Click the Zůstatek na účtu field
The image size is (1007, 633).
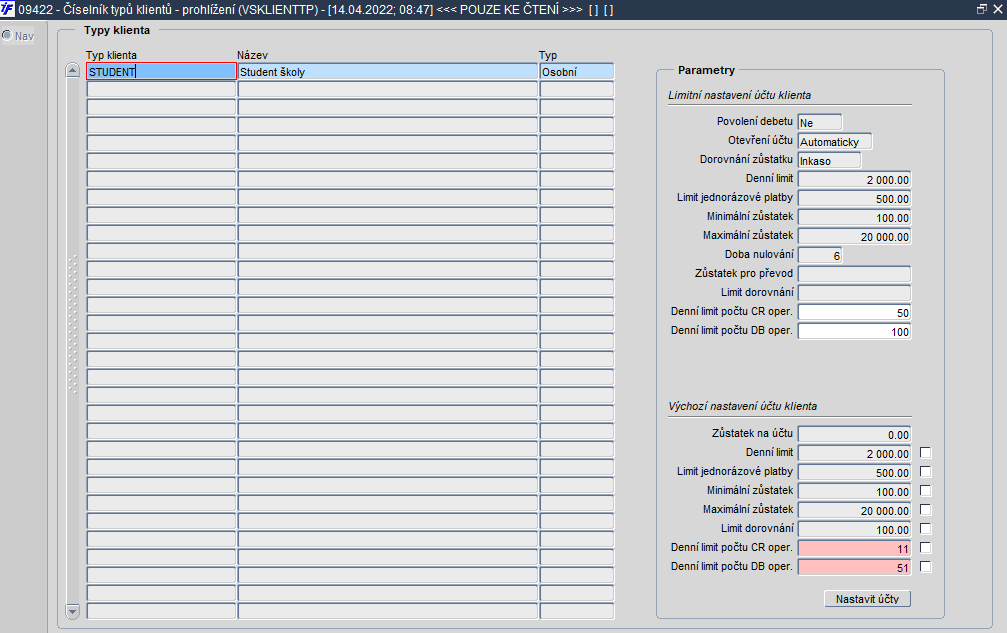click(854, 435)
